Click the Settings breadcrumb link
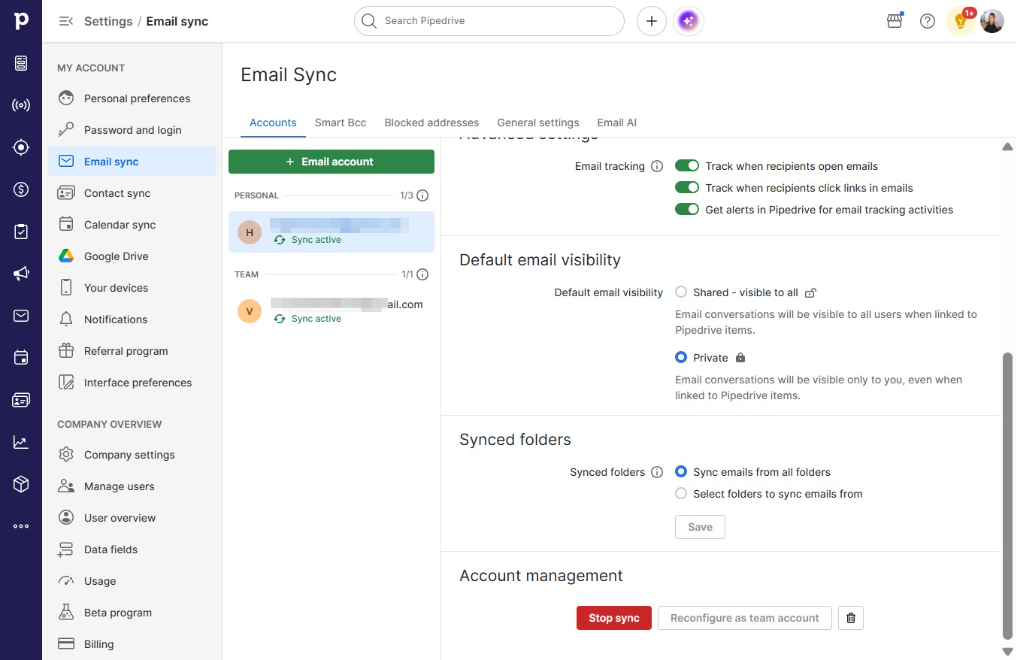Screen dimensions: 1016x660 click(108, 21)
